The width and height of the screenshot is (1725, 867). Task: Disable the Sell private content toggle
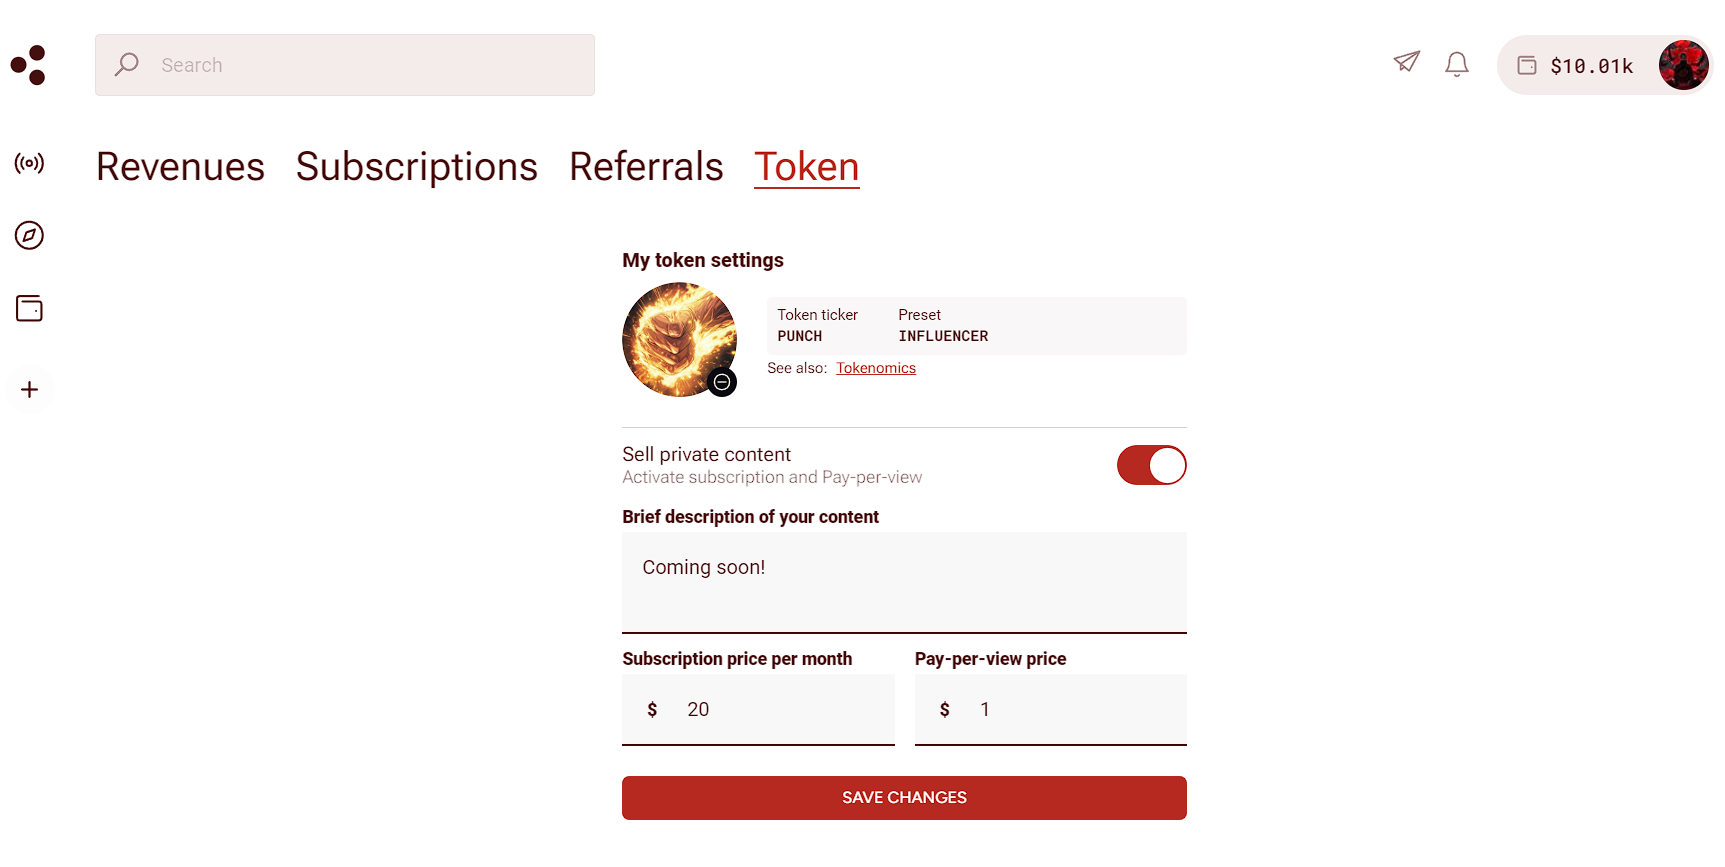tap(1151, 465)
